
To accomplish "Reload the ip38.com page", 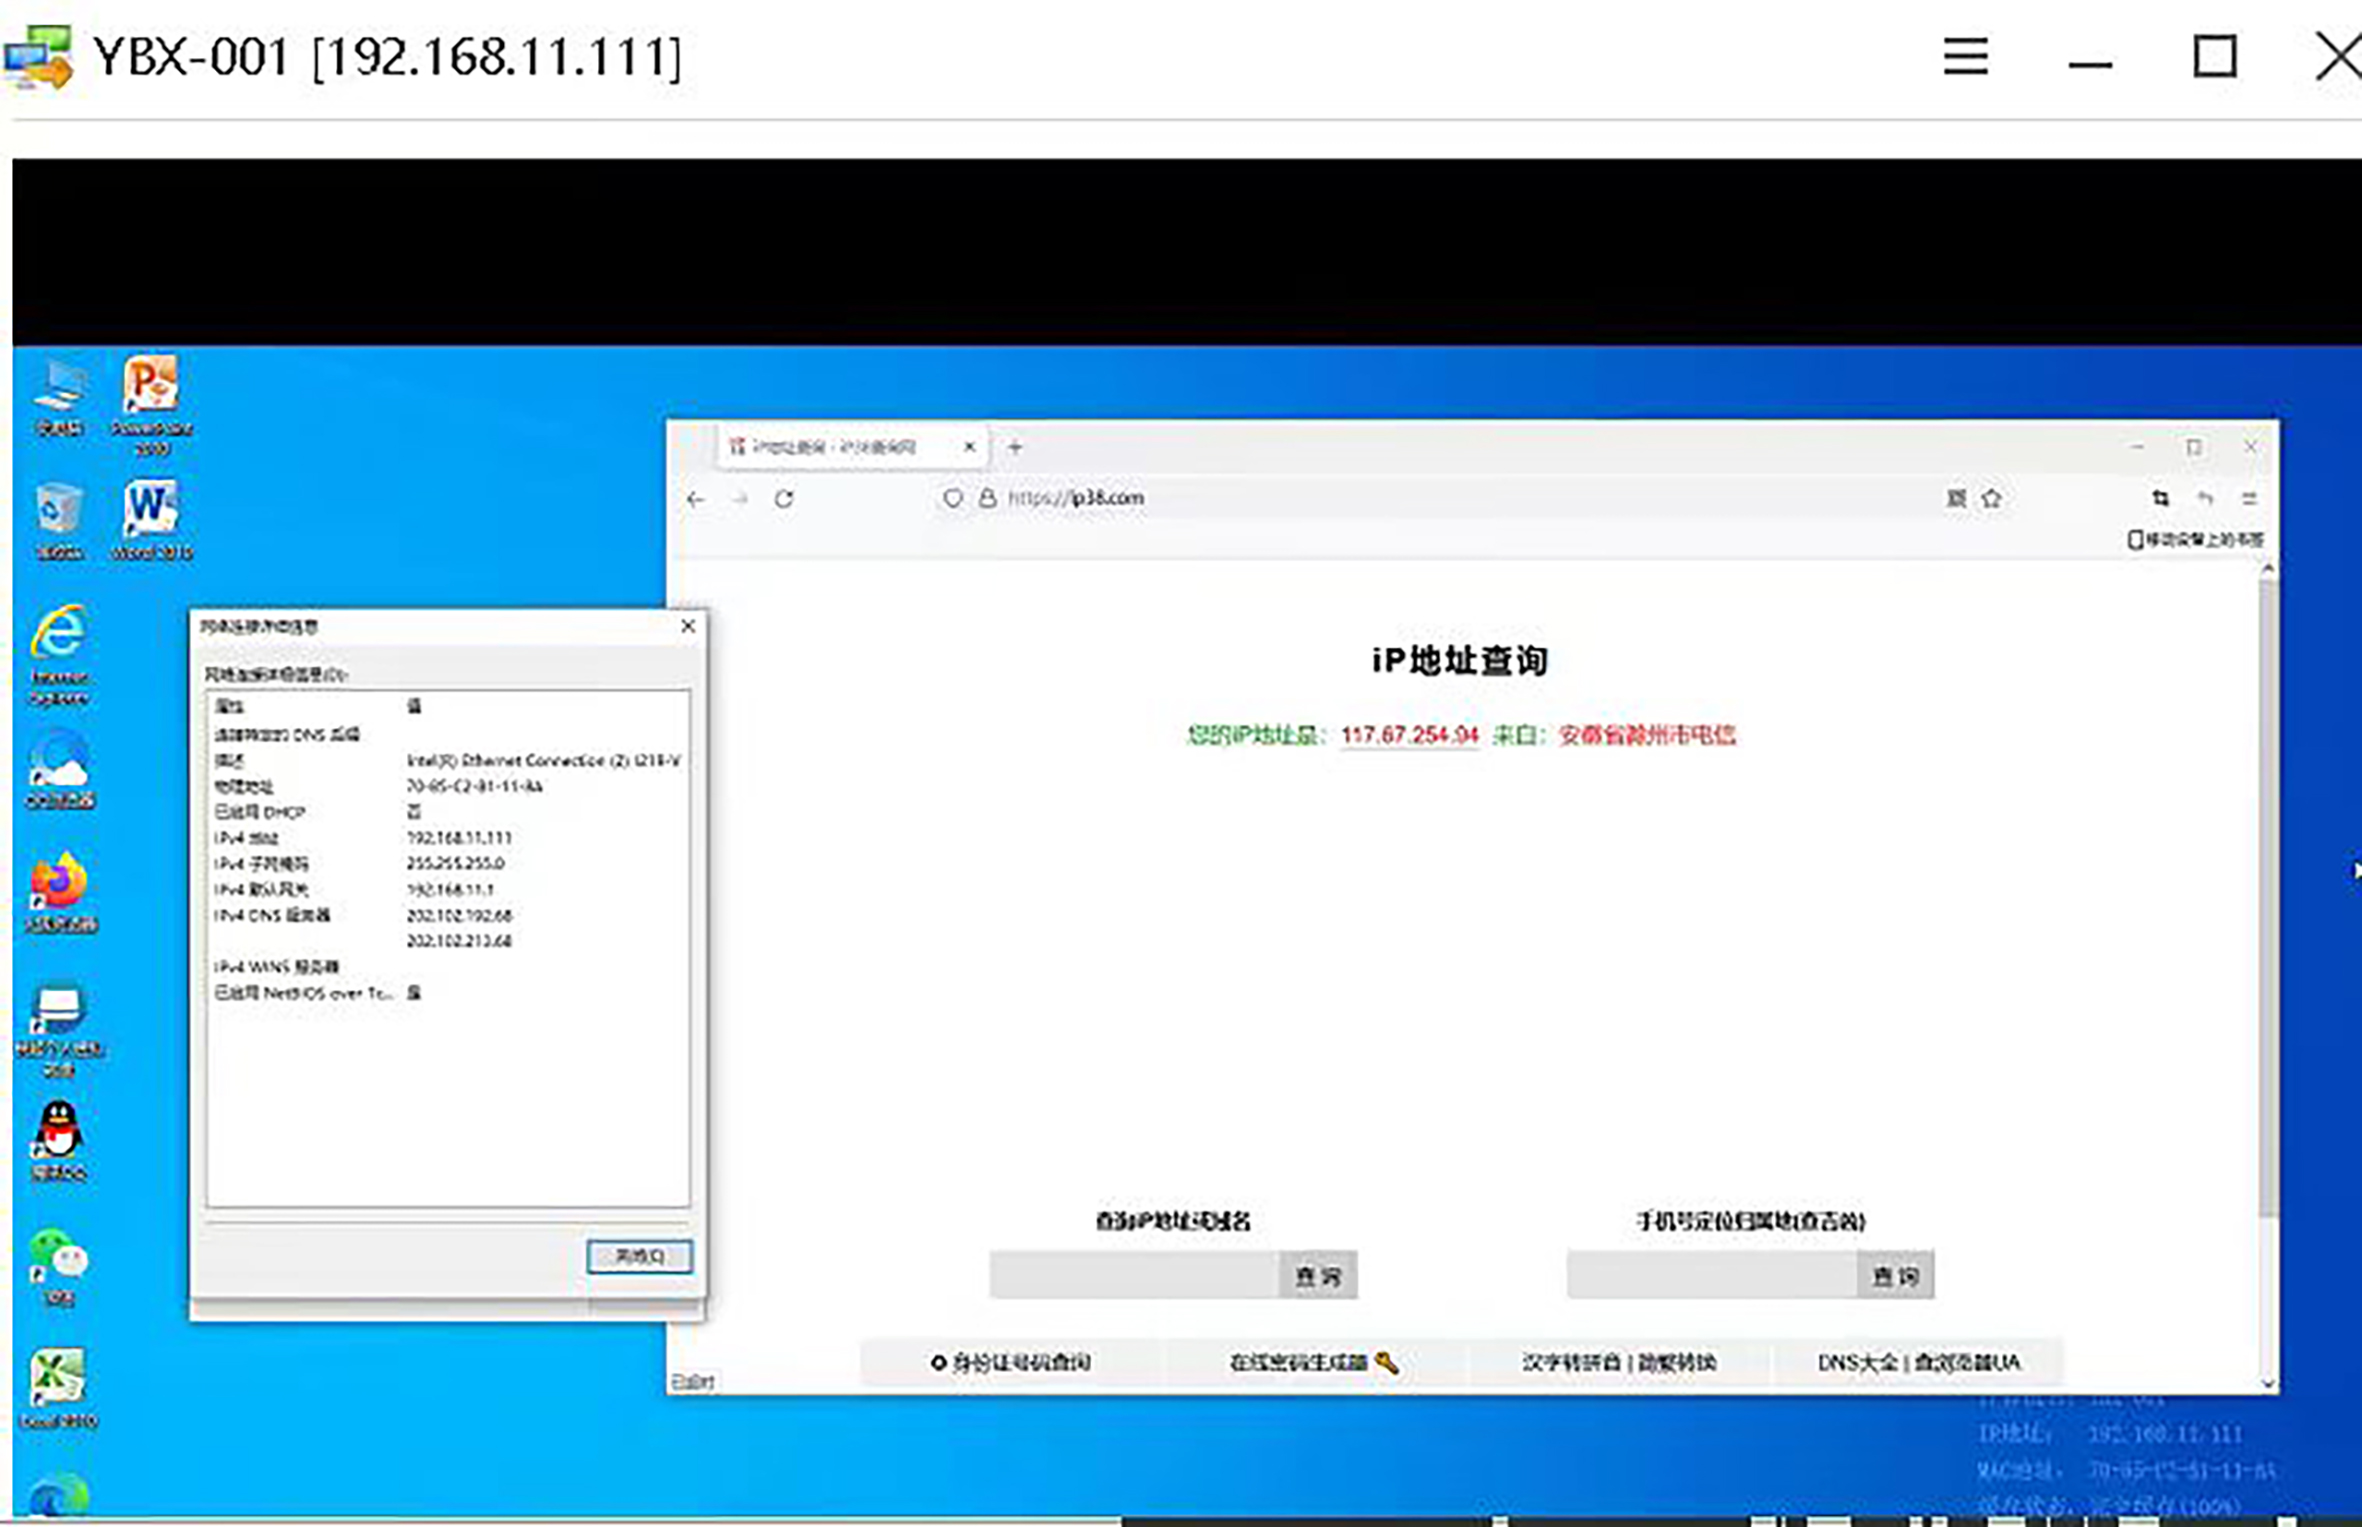I will click(784, 499).
